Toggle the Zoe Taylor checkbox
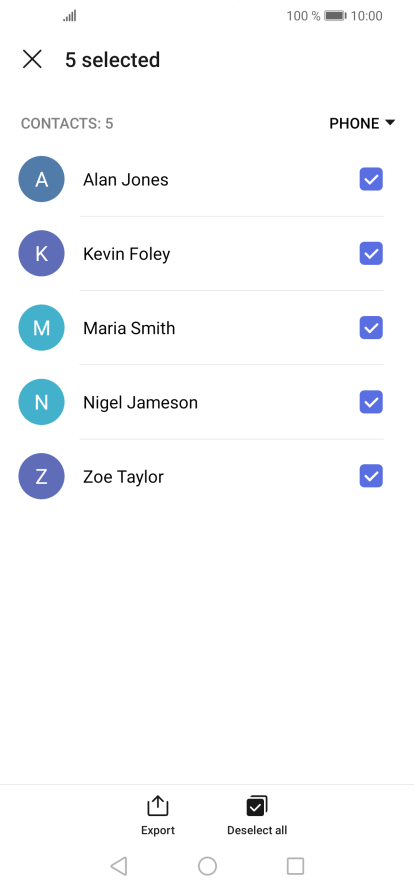Screen dimensions: 415x890 click(371, 477)
